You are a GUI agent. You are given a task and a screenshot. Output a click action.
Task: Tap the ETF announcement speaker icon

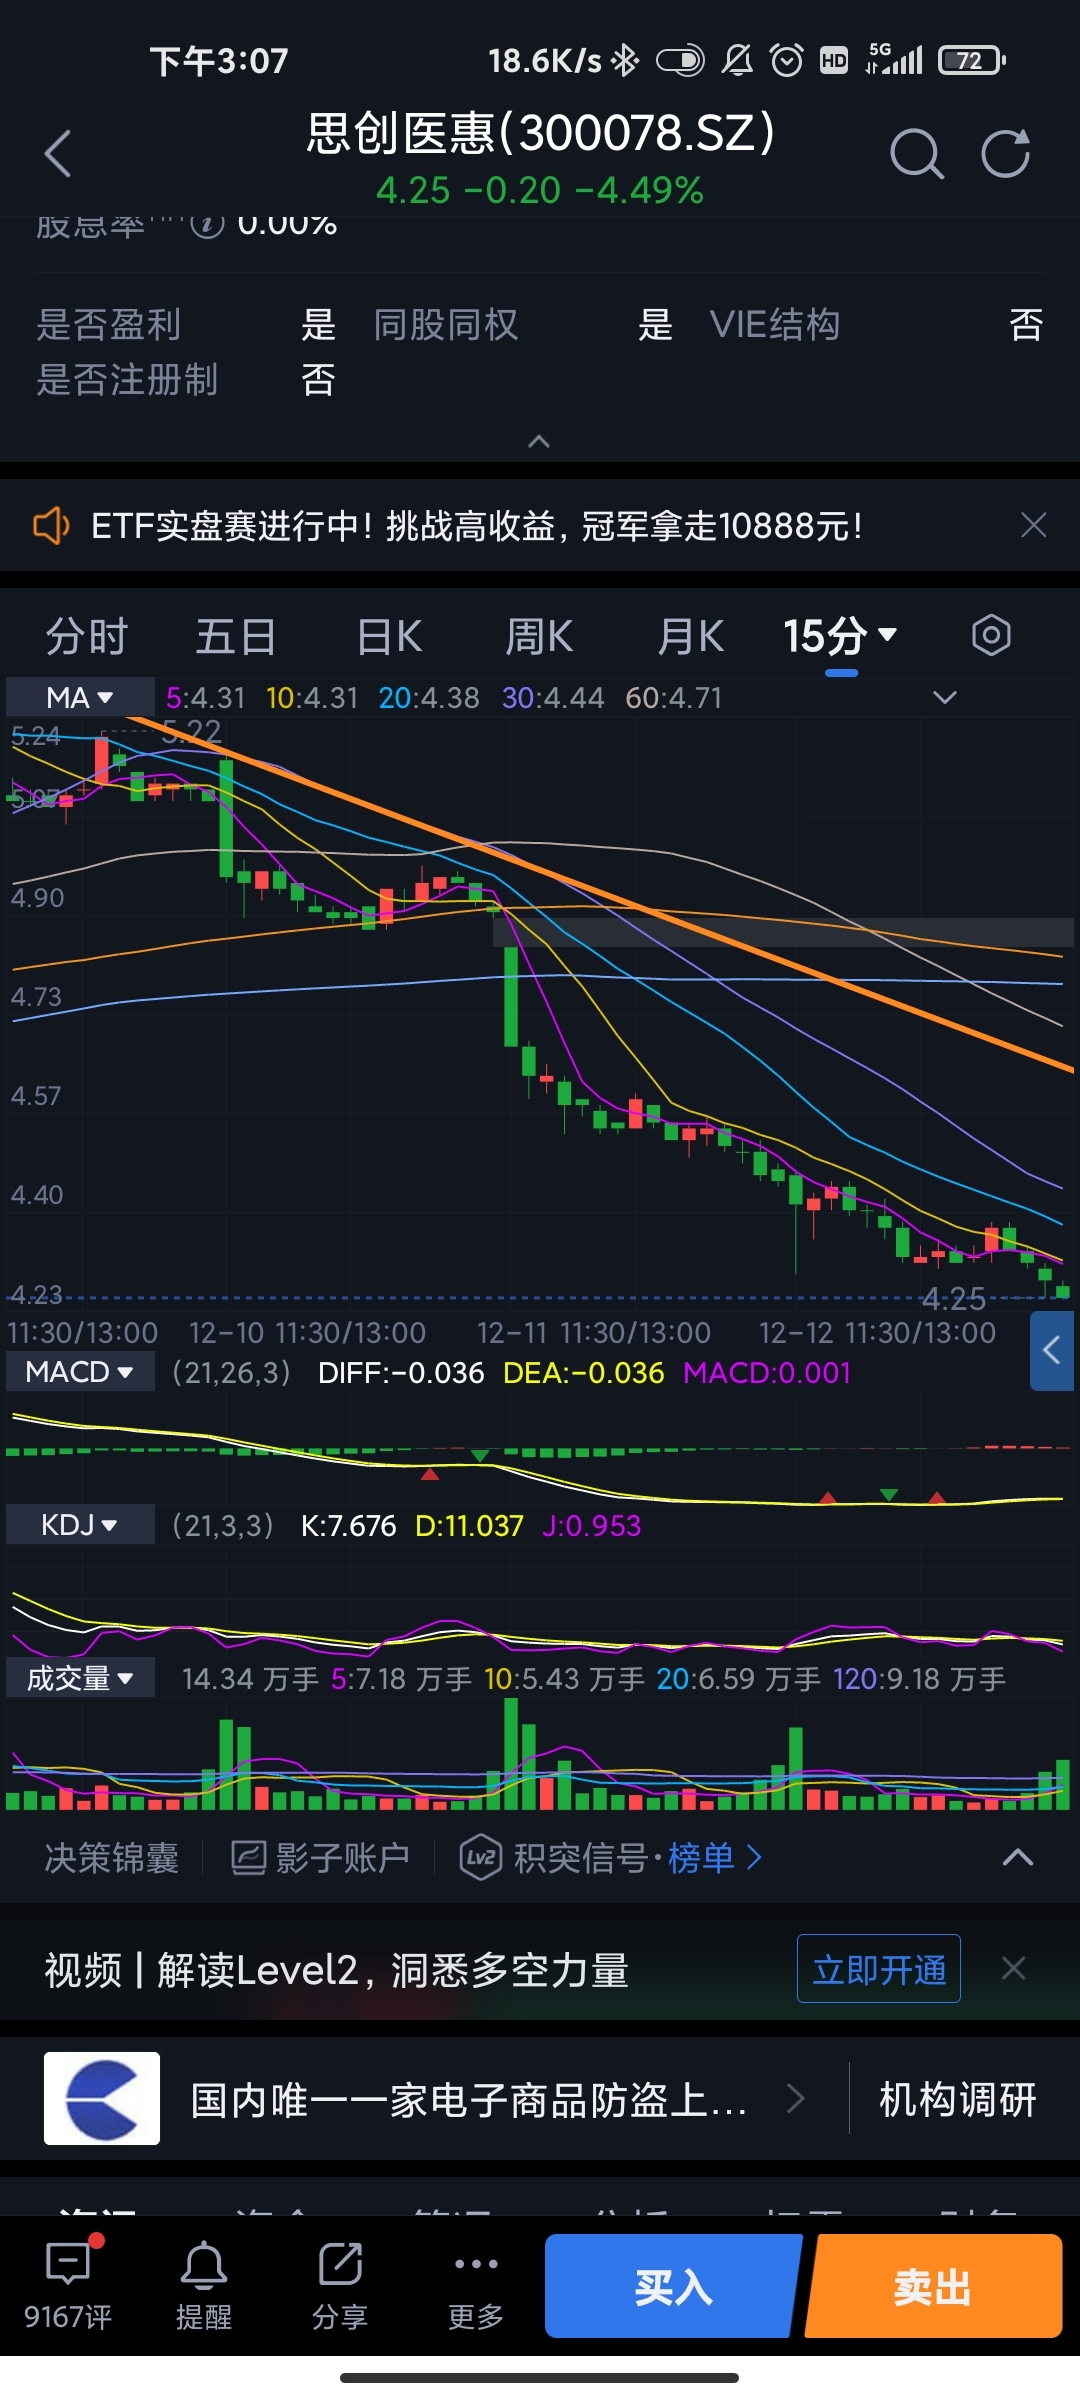tap(50, 525)
